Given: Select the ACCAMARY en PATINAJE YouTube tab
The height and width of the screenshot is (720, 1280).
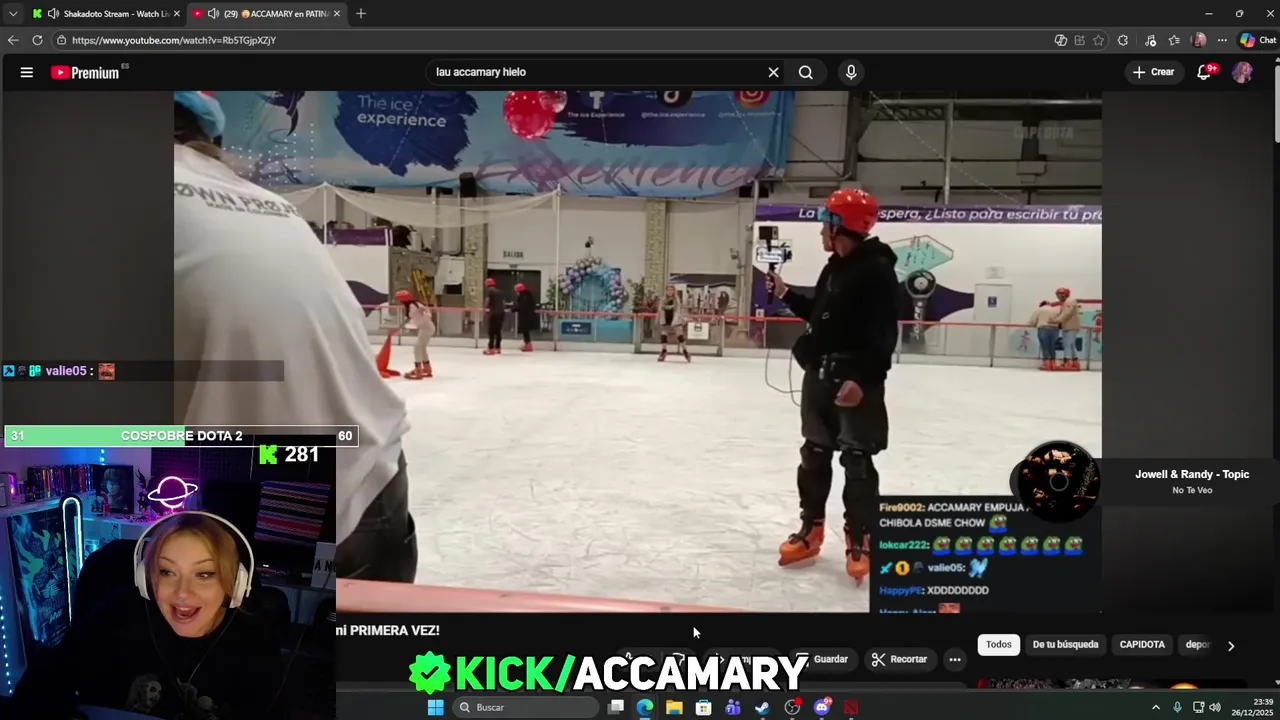Looking at the screenshot, I should tap(265, 13).
